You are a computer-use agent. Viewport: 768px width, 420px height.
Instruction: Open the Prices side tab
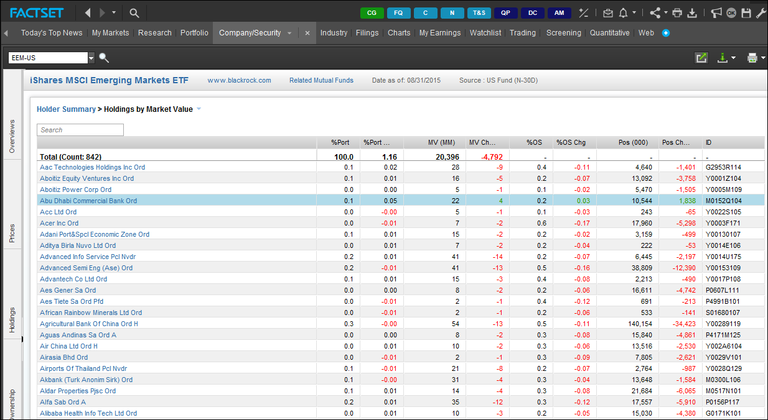click(x=12, y=233)
